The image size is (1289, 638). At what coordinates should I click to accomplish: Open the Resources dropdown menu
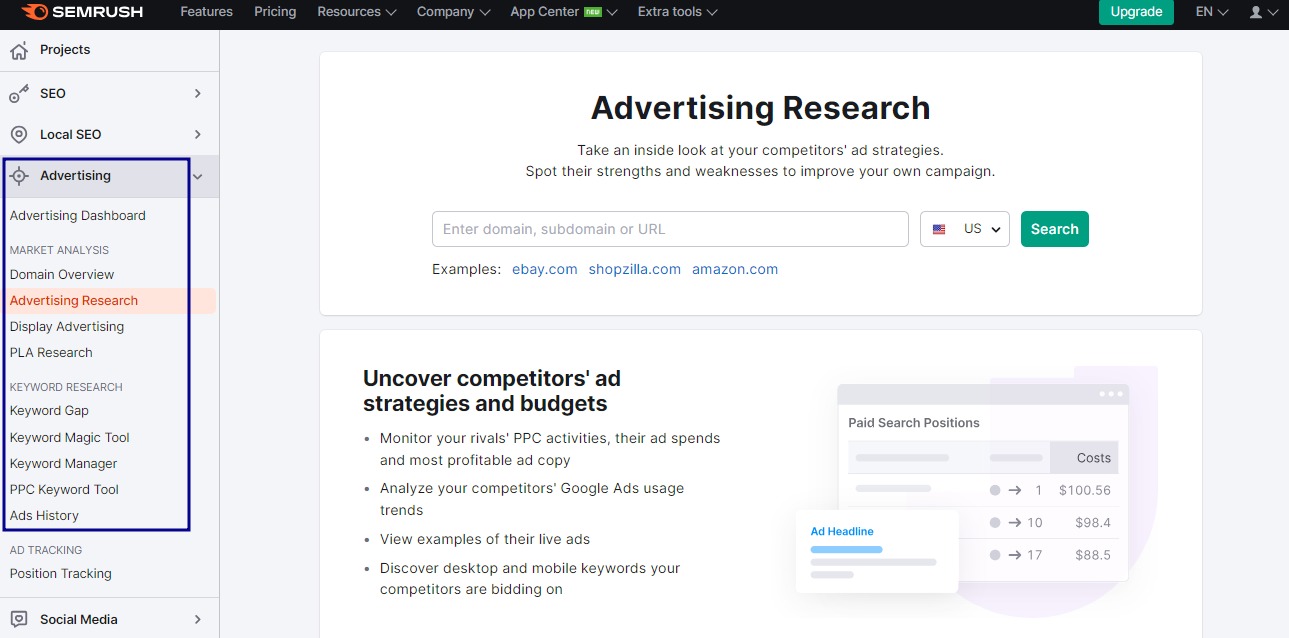click(357, 12)
